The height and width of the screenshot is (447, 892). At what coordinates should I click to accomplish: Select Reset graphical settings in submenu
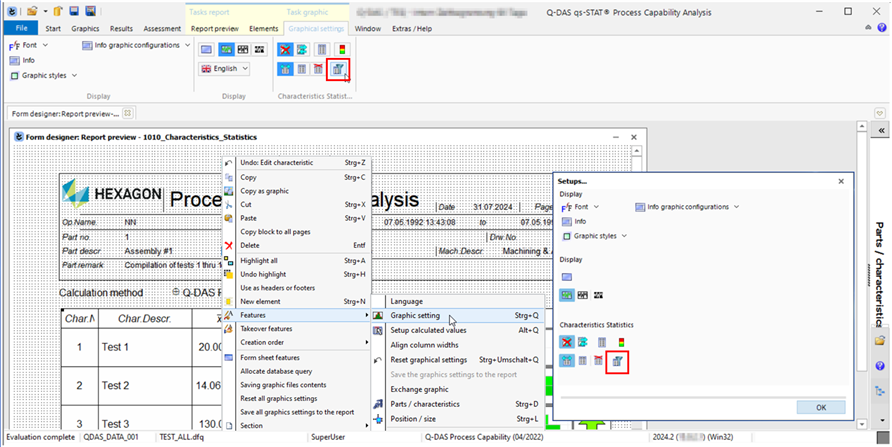click(x=456, y=359)
